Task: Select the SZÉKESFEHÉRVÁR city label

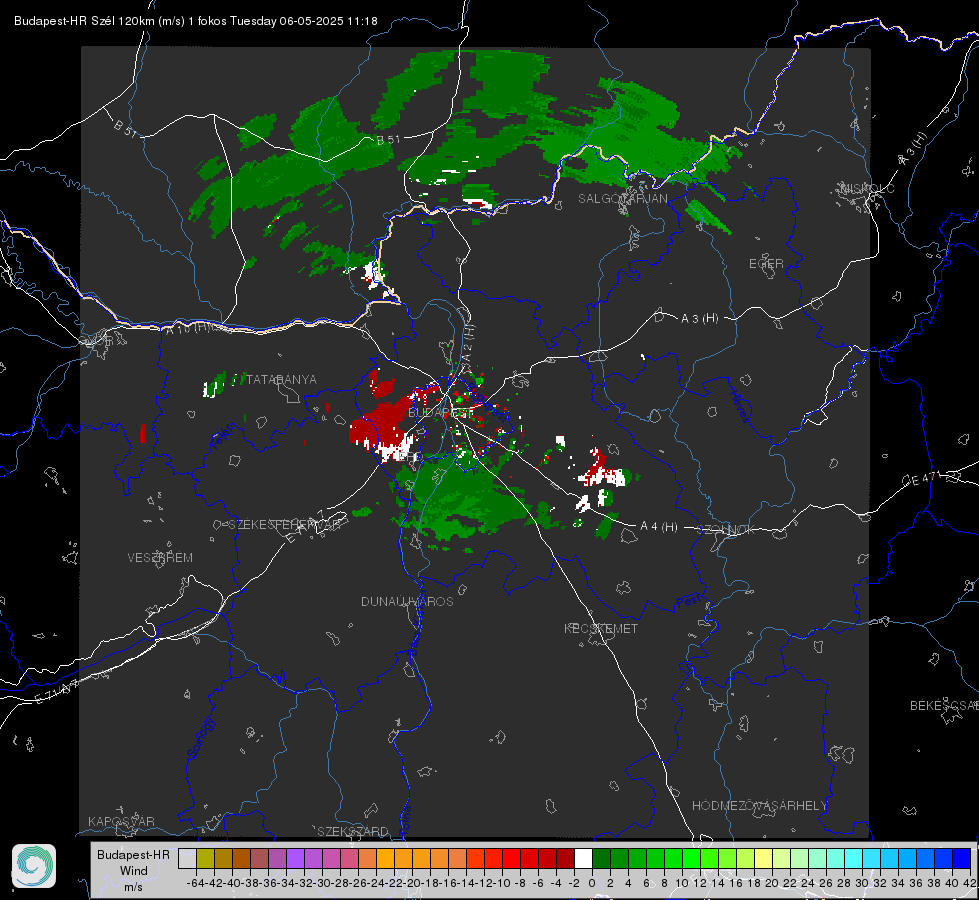Action: [284, 525]
